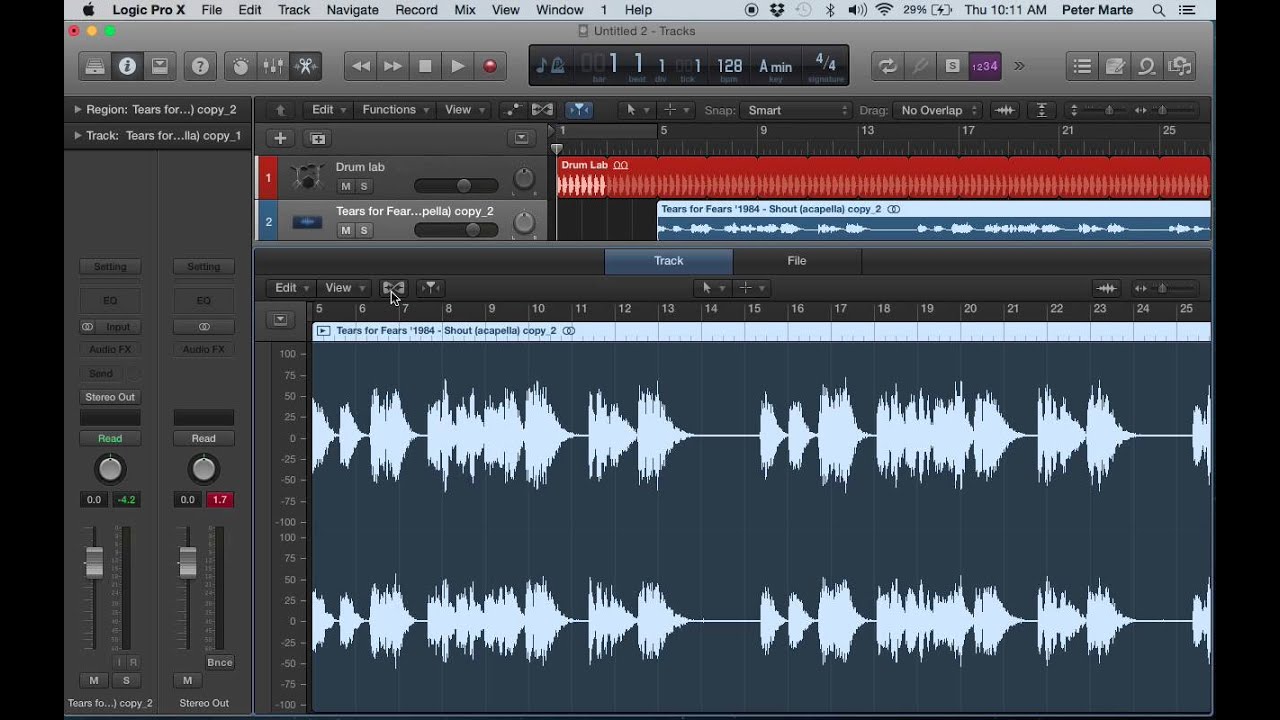
Task: Open Smart Controls knob icon
Action: pos(241,67)
